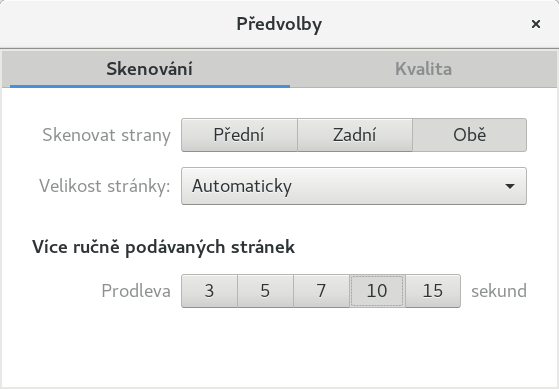Screen dimensions: 559x389
Task: Set delay to 3 seconds
Action: click(x=209, y=291)
